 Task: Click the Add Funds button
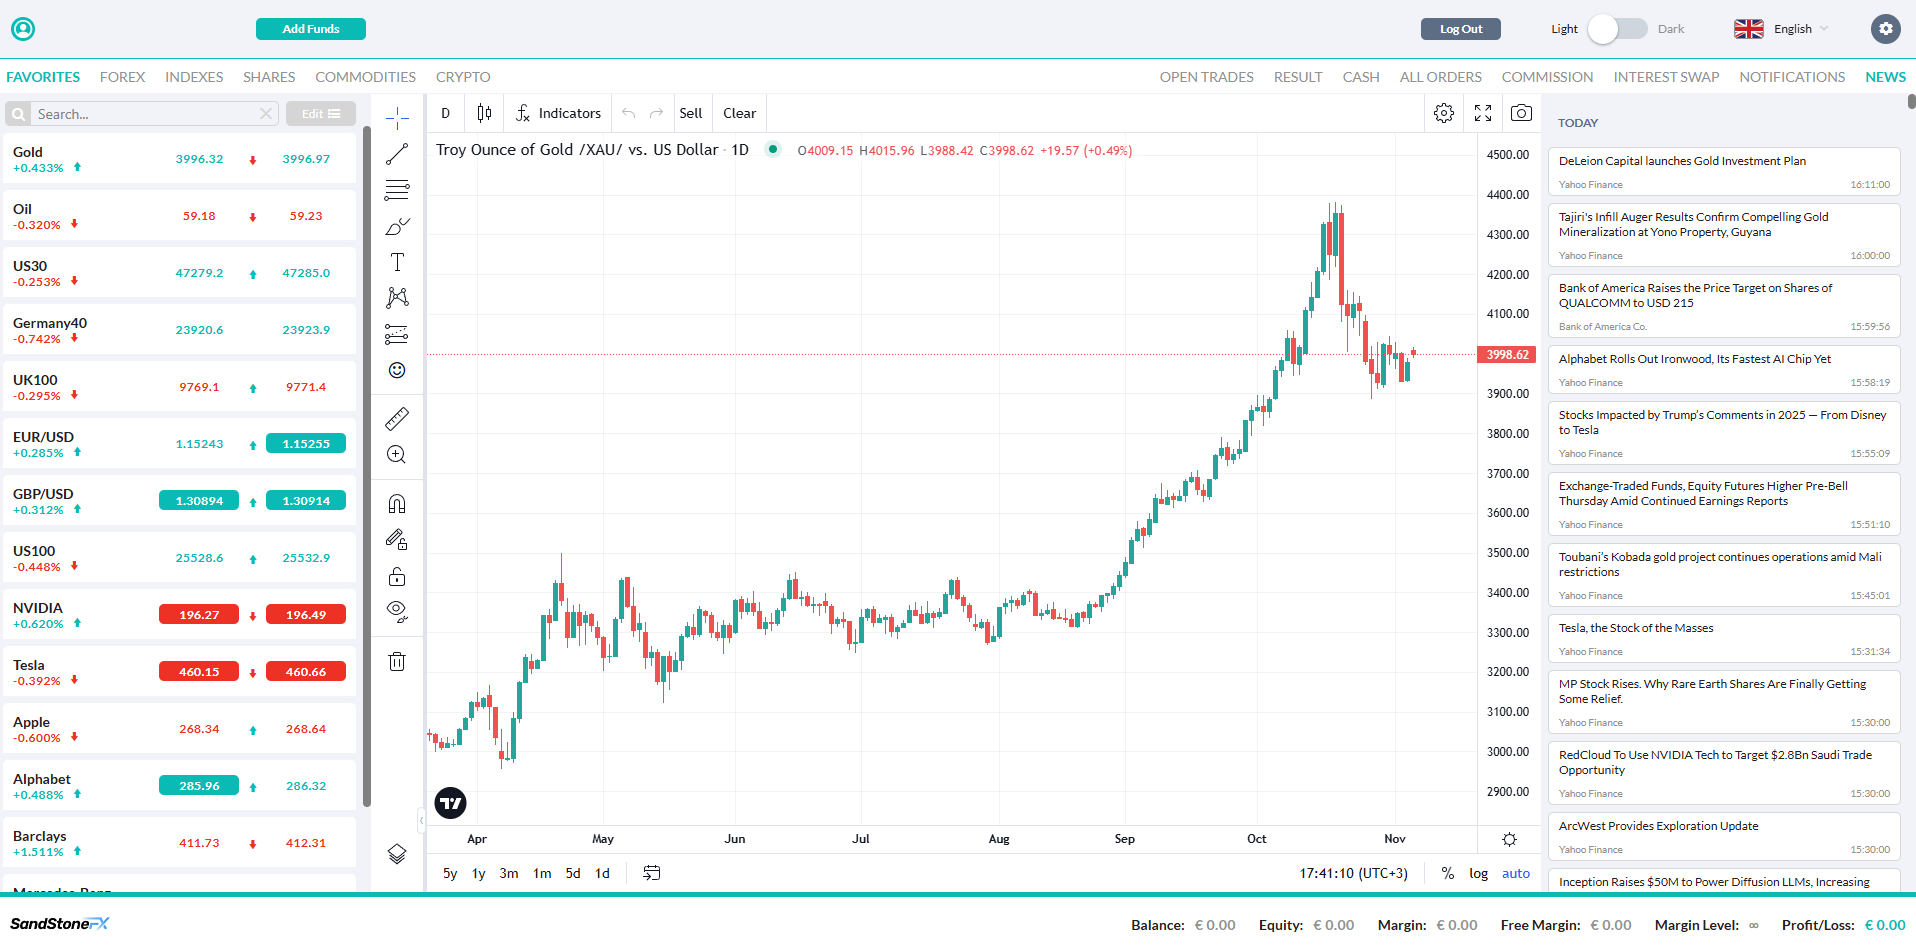pos(310,29)
